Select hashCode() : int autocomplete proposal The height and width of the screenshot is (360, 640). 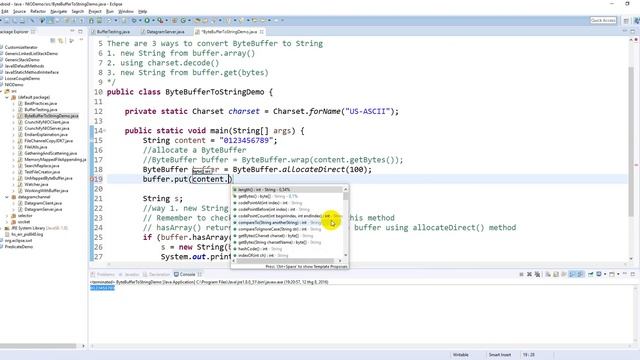tap(287, 249)
